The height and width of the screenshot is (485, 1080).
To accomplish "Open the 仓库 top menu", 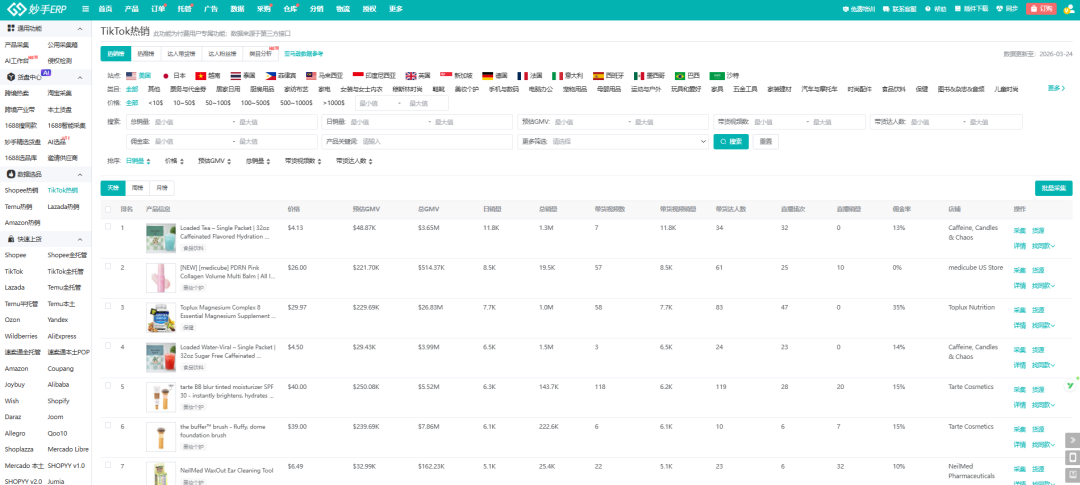I will pos(290,9).
